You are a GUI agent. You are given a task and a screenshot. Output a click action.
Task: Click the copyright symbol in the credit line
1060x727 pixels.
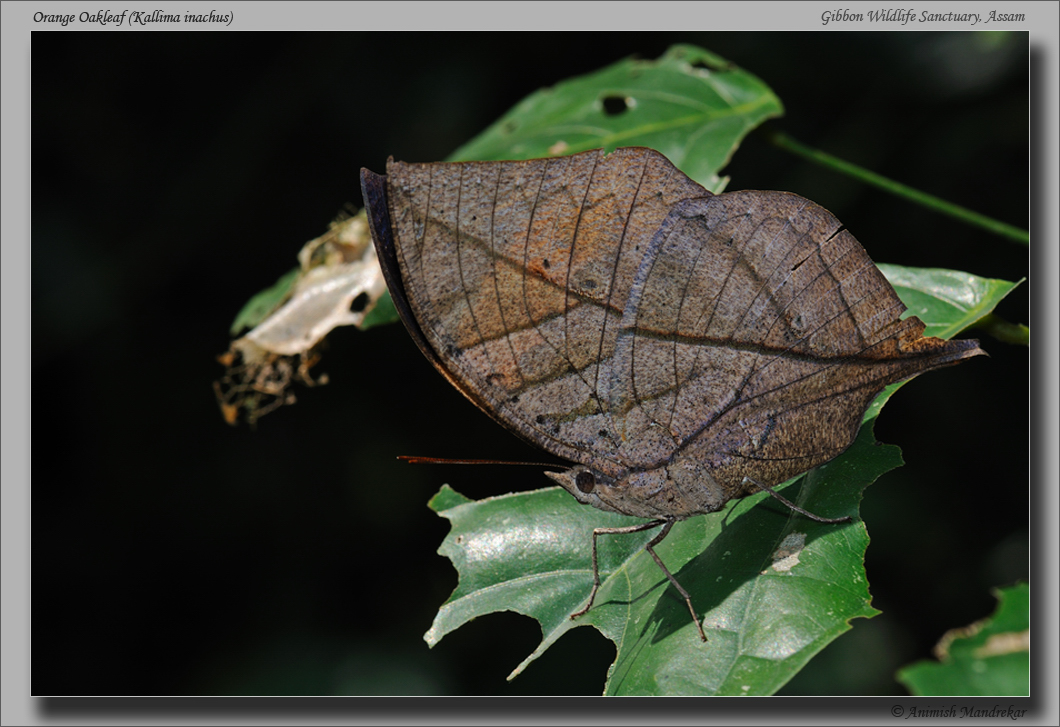pos(898,711)
